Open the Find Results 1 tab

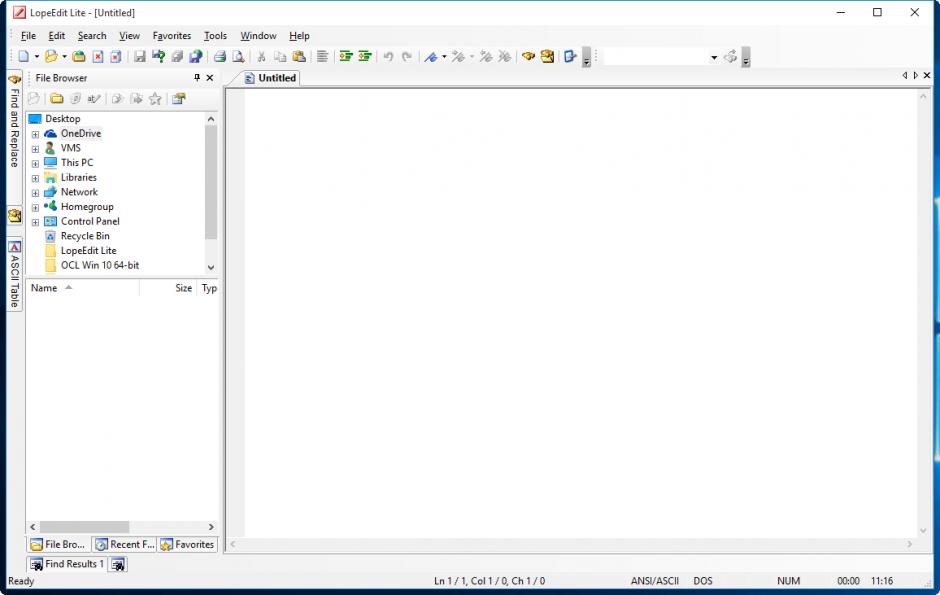(67, 564)
